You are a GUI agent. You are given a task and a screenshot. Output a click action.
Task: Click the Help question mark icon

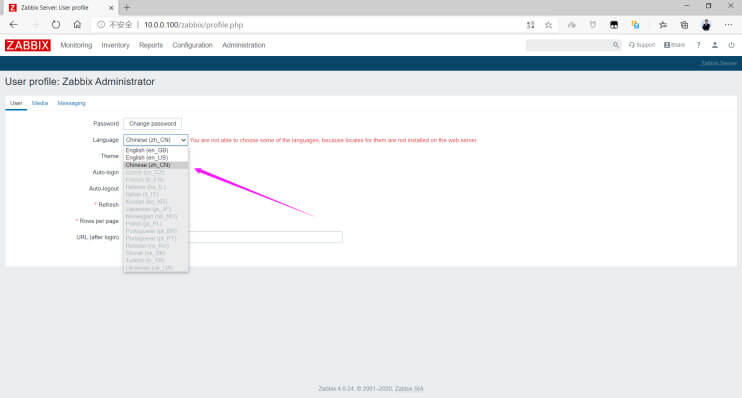tap(698, 45)
